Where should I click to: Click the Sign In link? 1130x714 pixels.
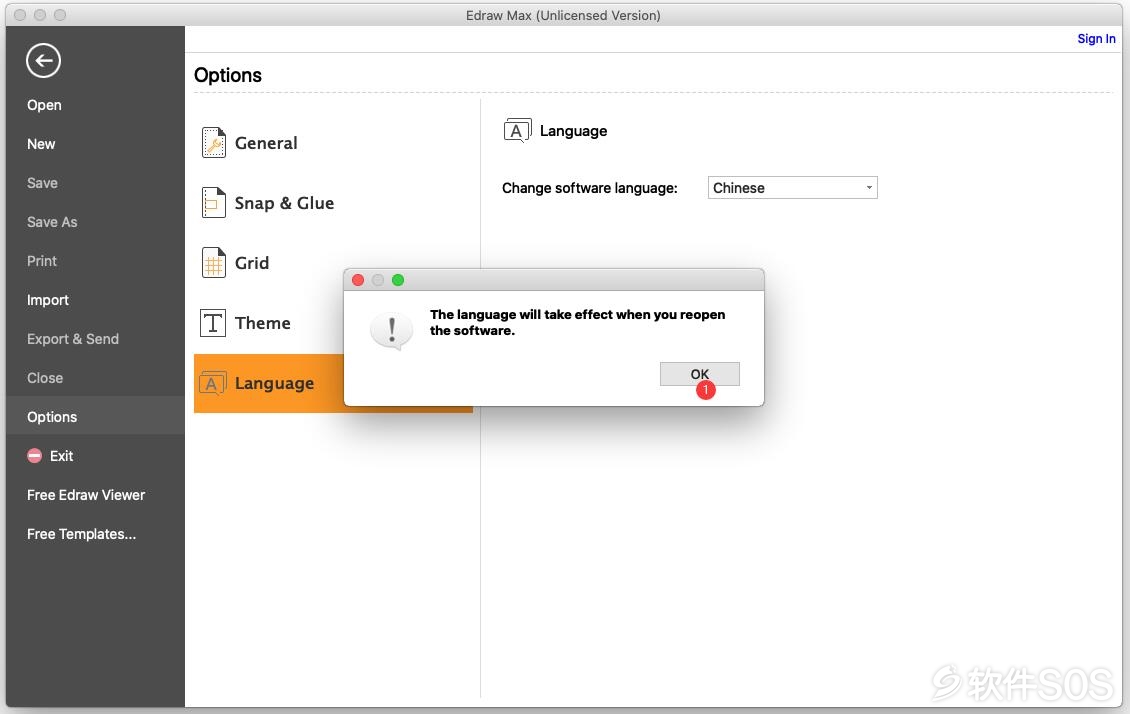[1096, 39]
